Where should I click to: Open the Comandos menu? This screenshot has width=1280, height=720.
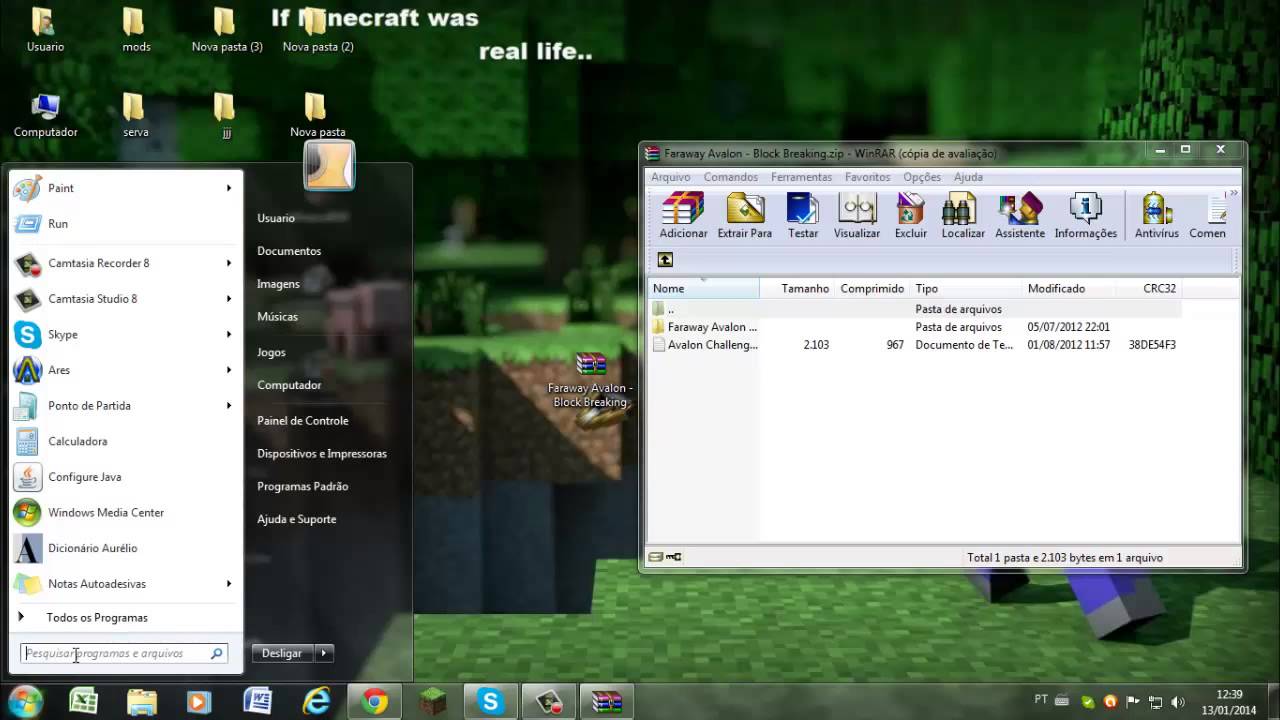pos(730,177)
